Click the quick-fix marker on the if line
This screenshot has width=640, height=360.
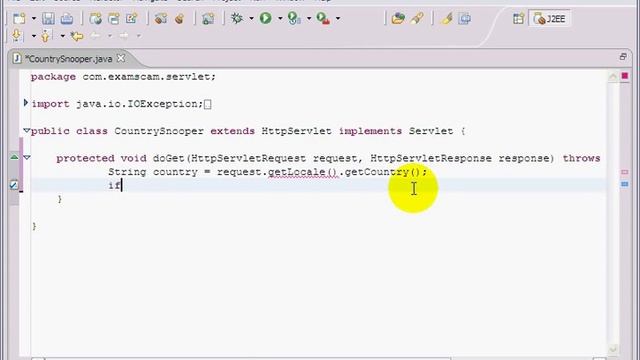[x=14, y=185]
